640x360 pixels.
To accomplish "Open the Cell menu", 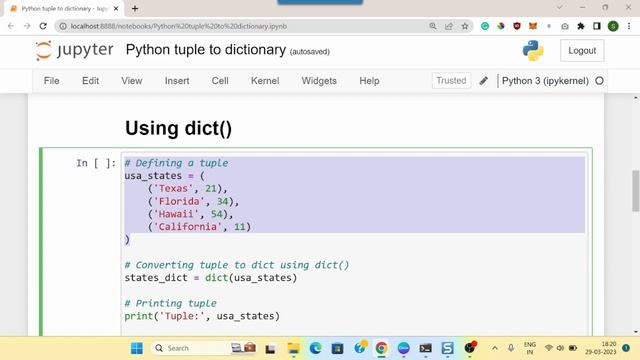I will pyautogui.click(x=220, y=81).
